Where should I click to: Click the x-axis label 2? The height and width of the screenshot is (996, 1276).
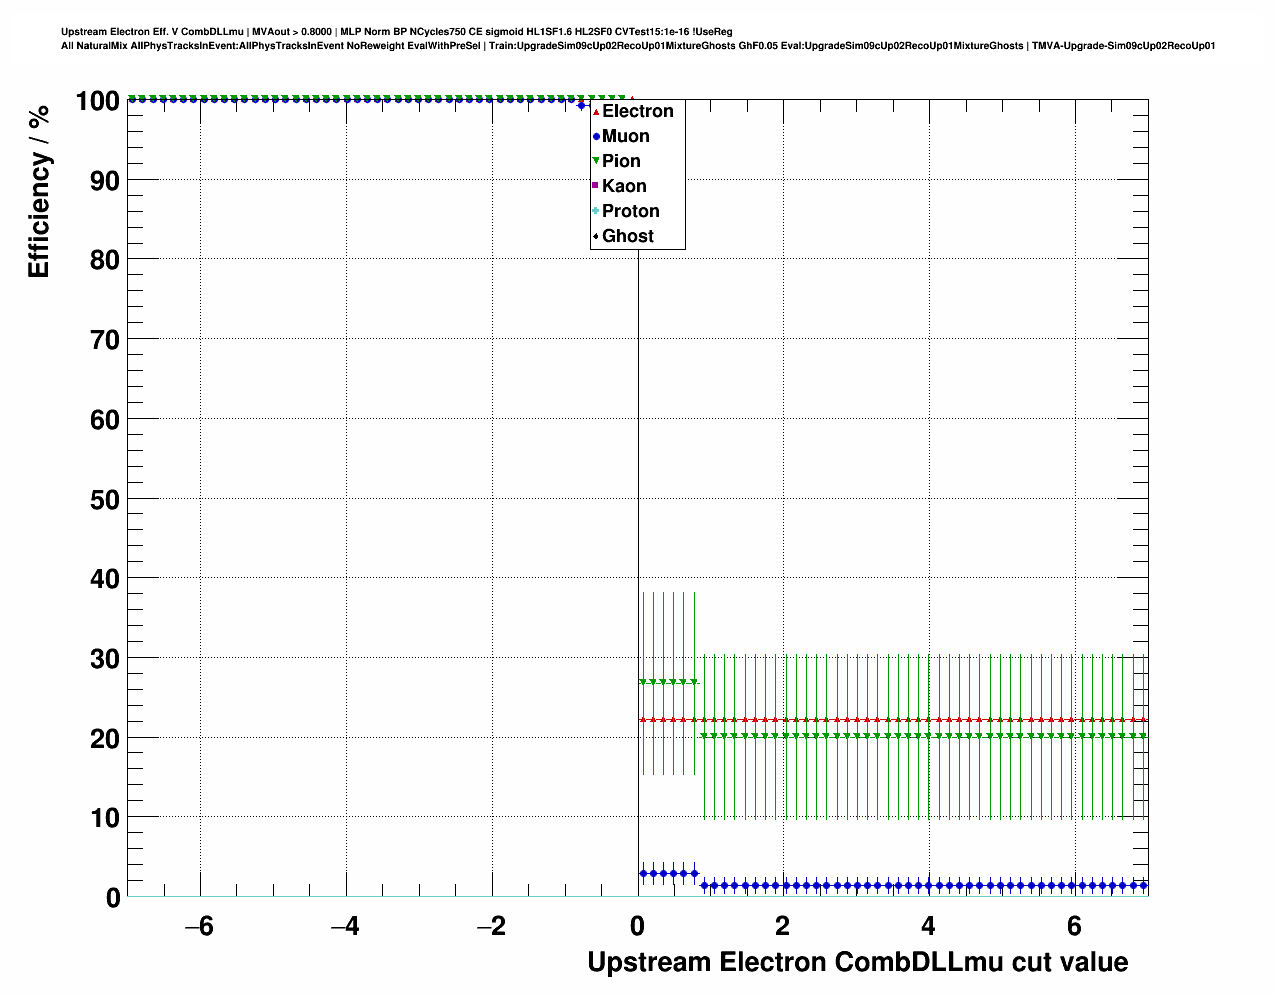pyautogui.click(x=783, y=926)
